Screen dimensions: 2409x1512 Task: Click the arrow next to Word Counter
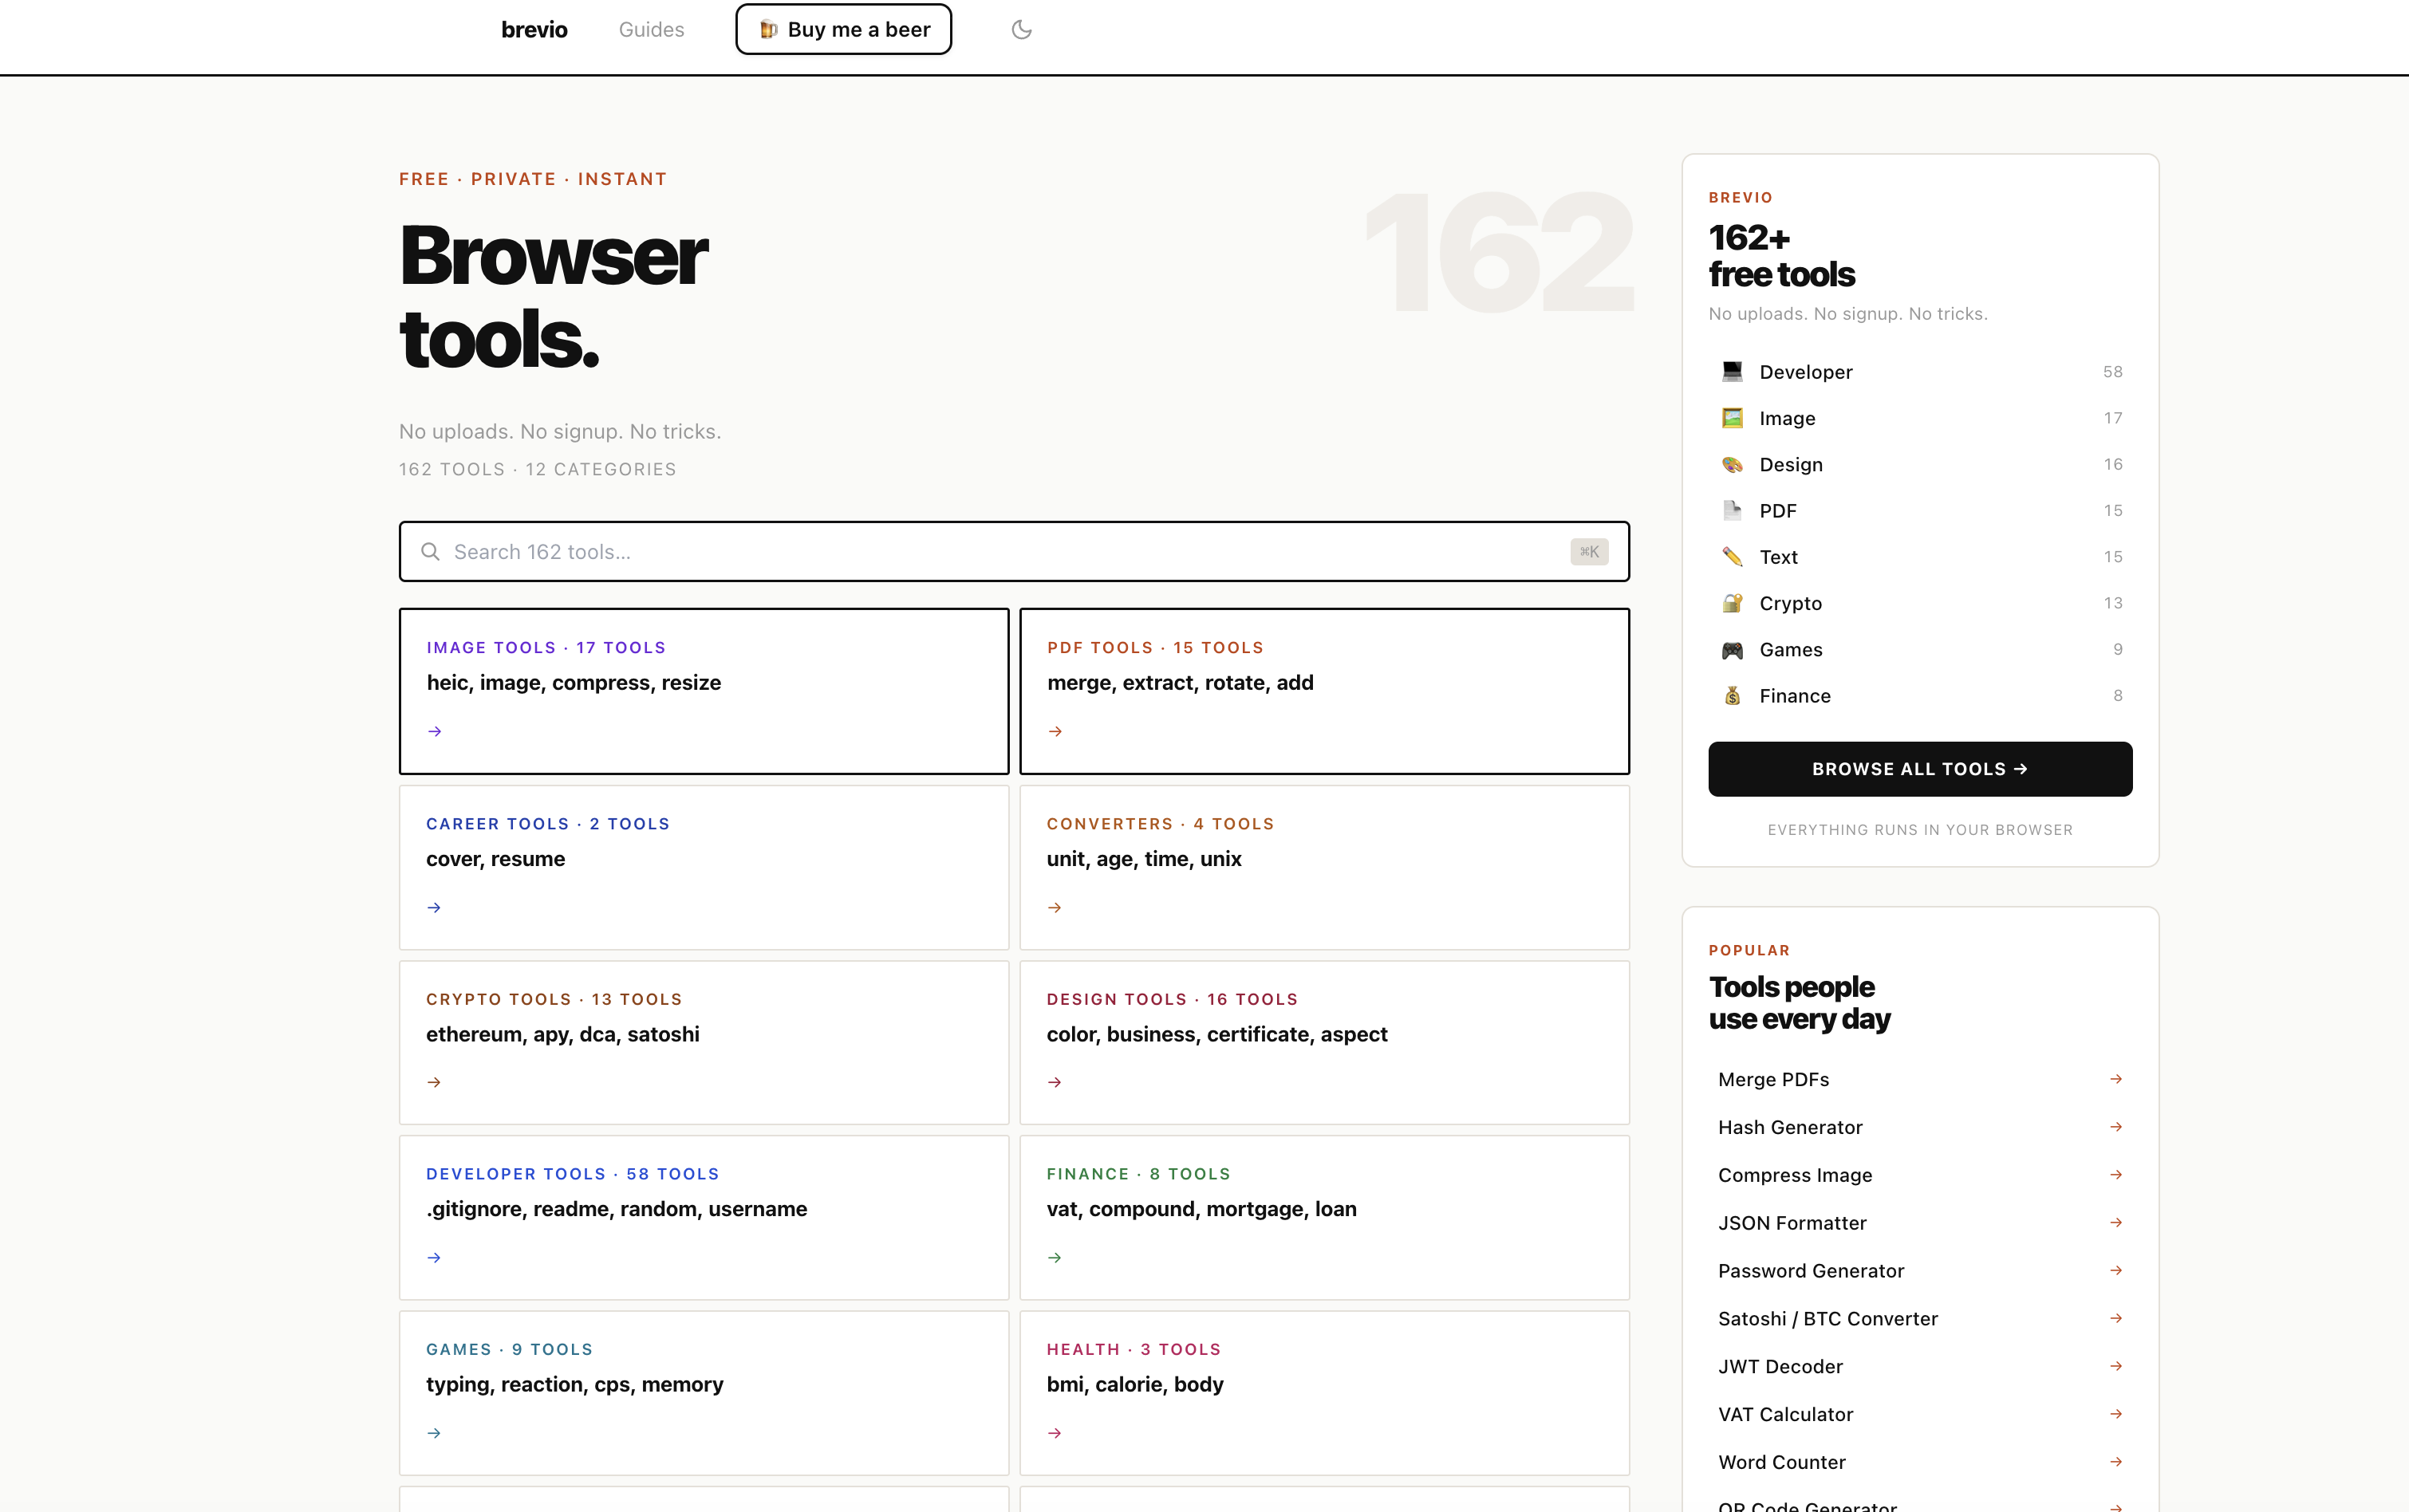click(x=2116, y=1462)
